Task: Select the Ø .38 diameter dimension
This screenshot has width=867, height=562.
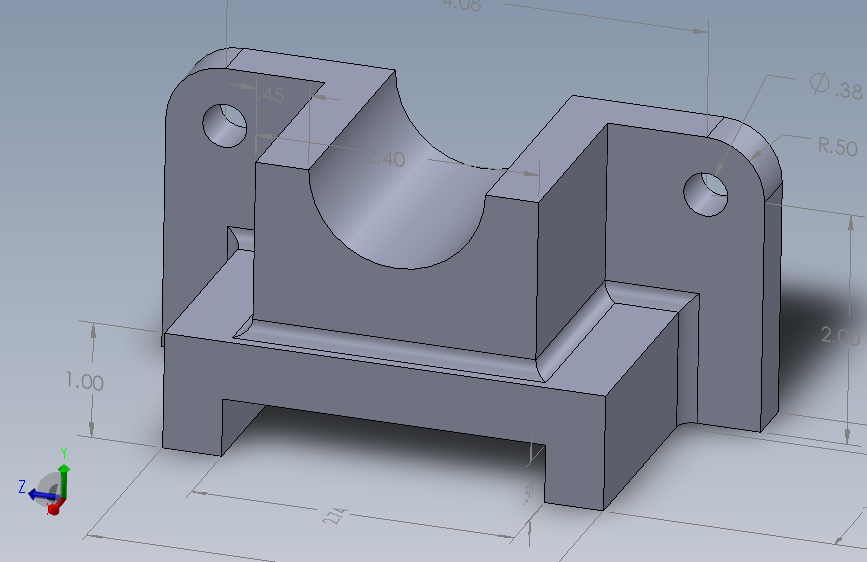Action: point(836,86)
